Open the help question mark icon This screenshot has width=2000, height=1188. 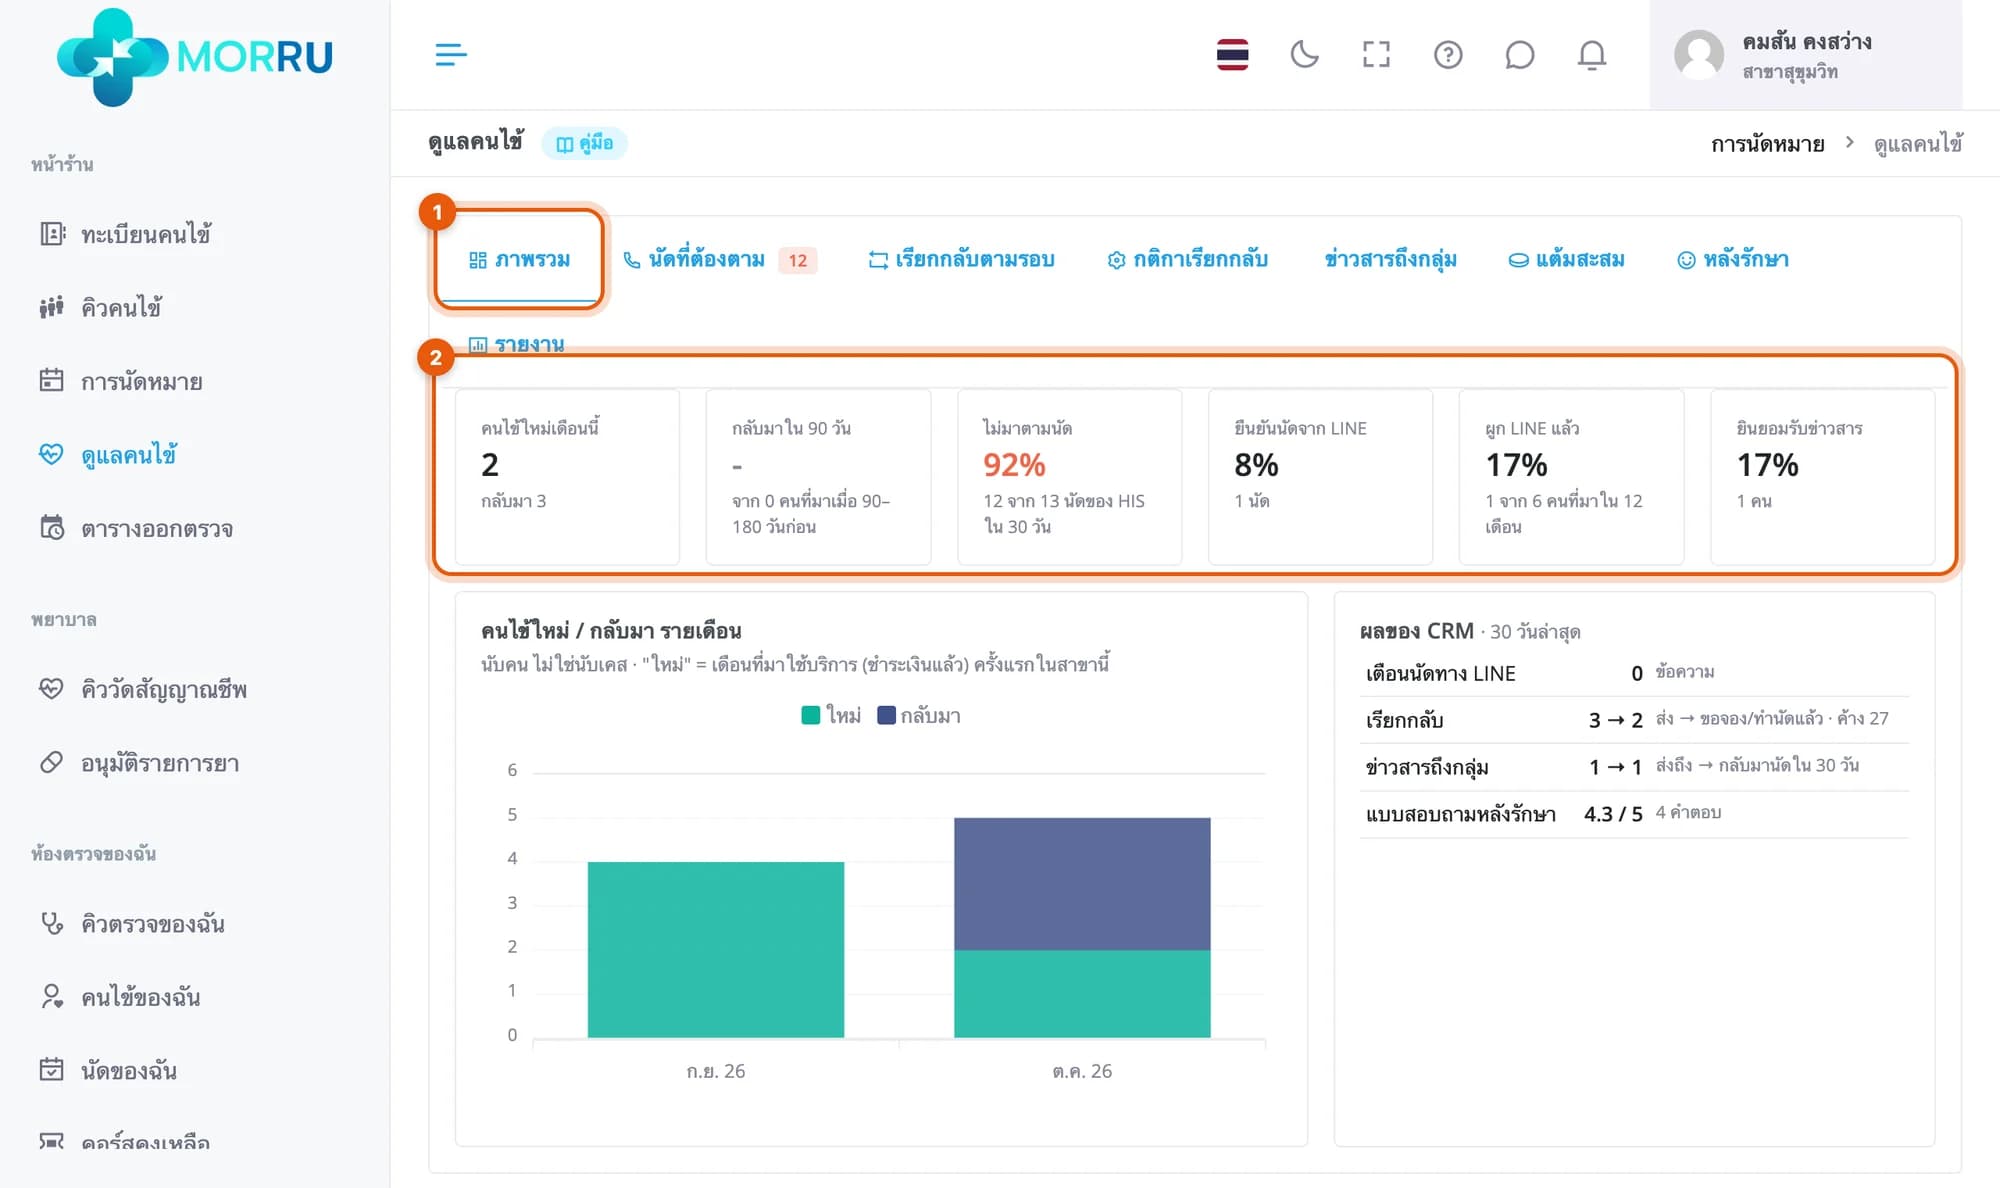[1448, 54]
